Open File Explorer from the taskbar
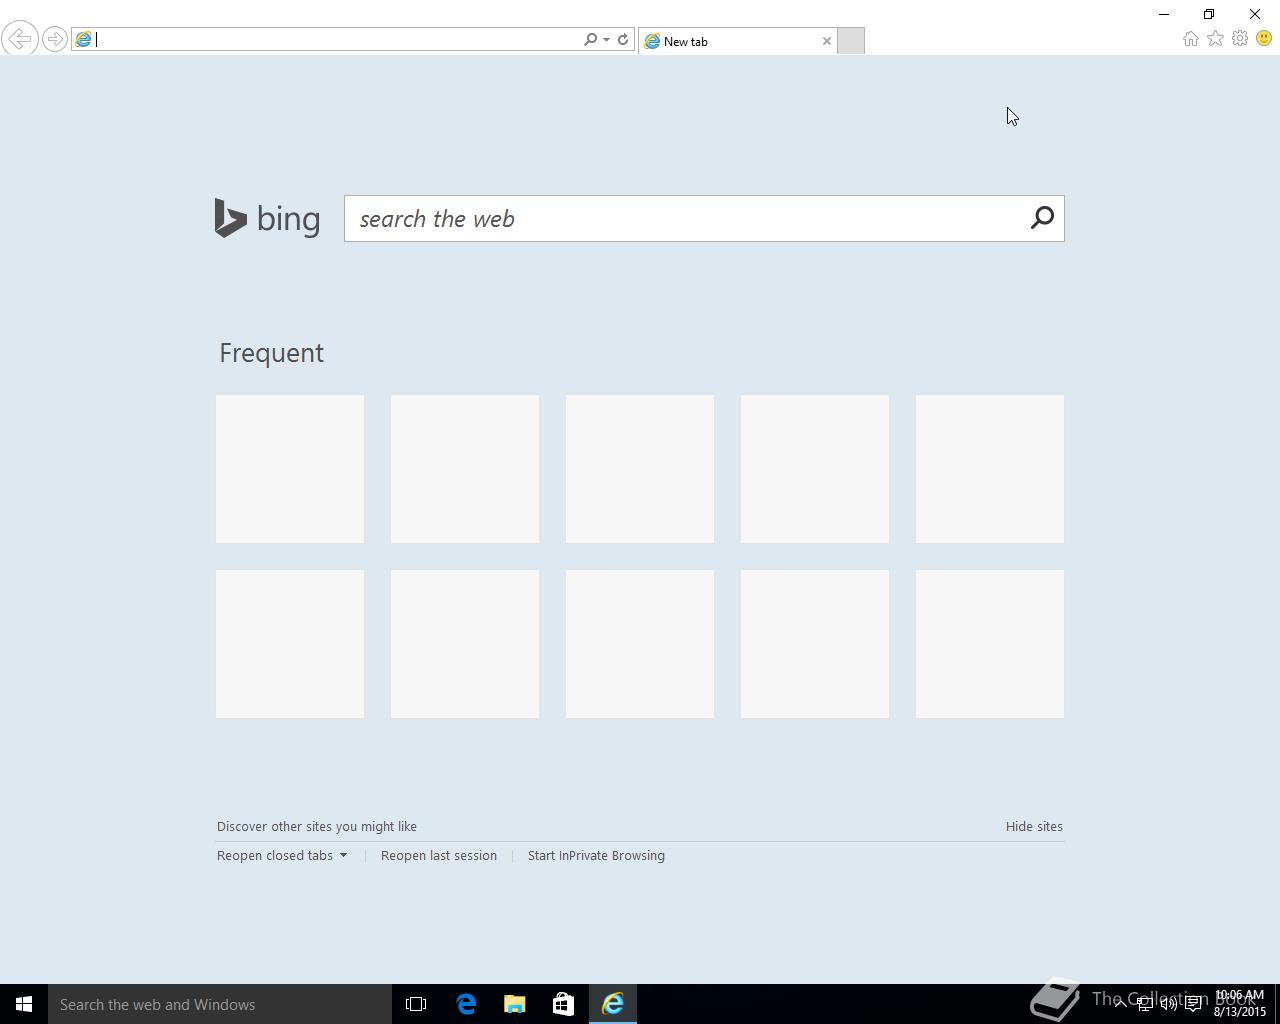Image resolution: width=1280 pixels, height=1024 pixels. 515,1004
